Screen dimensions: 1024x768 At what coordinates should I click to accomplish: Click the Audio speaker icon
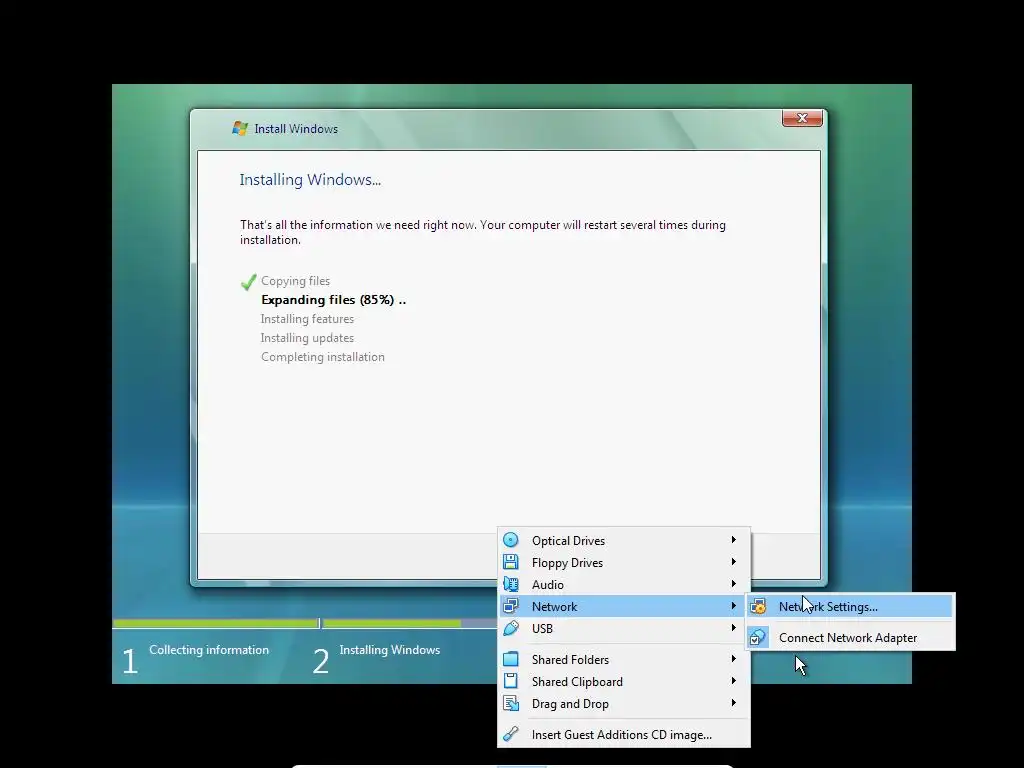coord(511,584)
